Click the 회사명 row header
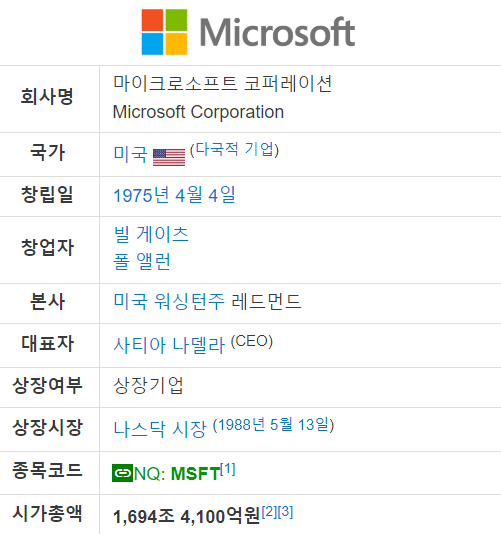Image resolution: width=501 pixels, height=534 pixels. coord(47,96)
